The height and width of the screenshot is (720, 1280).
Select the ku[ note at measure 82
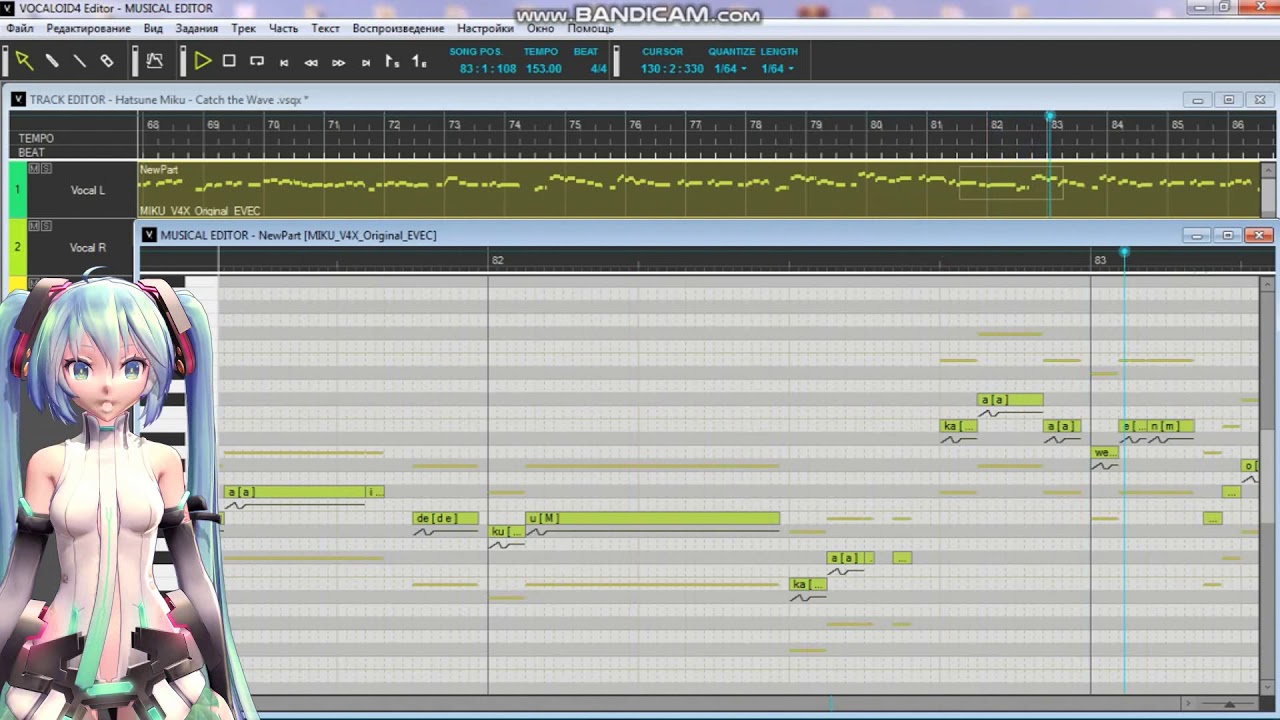coord(506,531)
